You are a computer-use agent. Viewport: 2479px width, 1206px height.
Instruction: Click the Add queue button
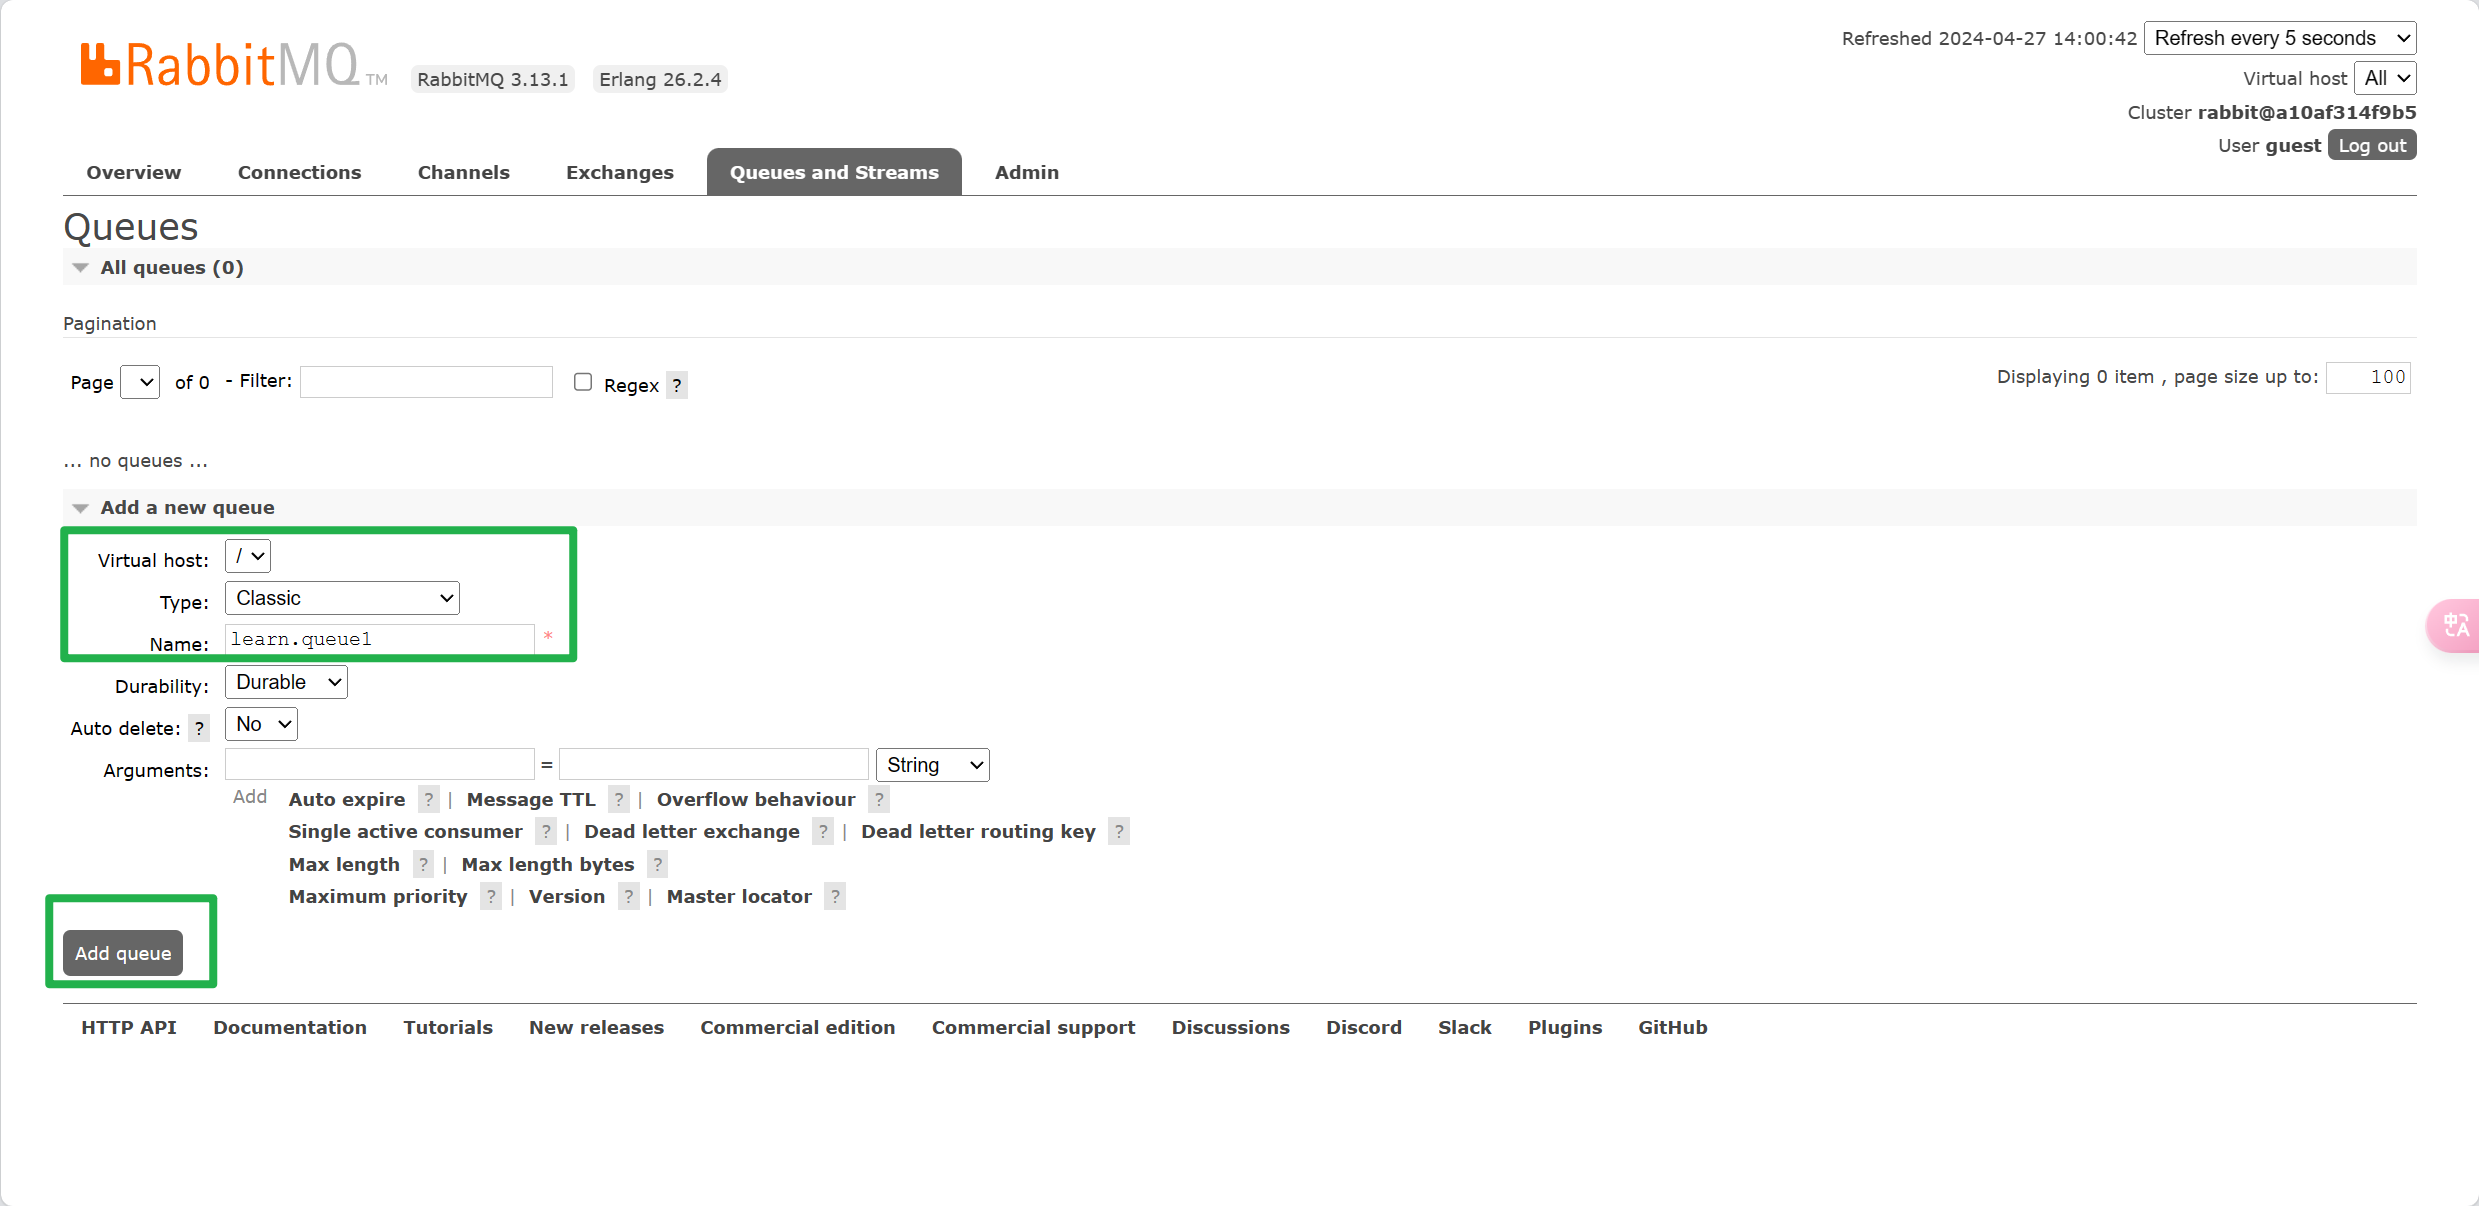[x=123, y=953]
